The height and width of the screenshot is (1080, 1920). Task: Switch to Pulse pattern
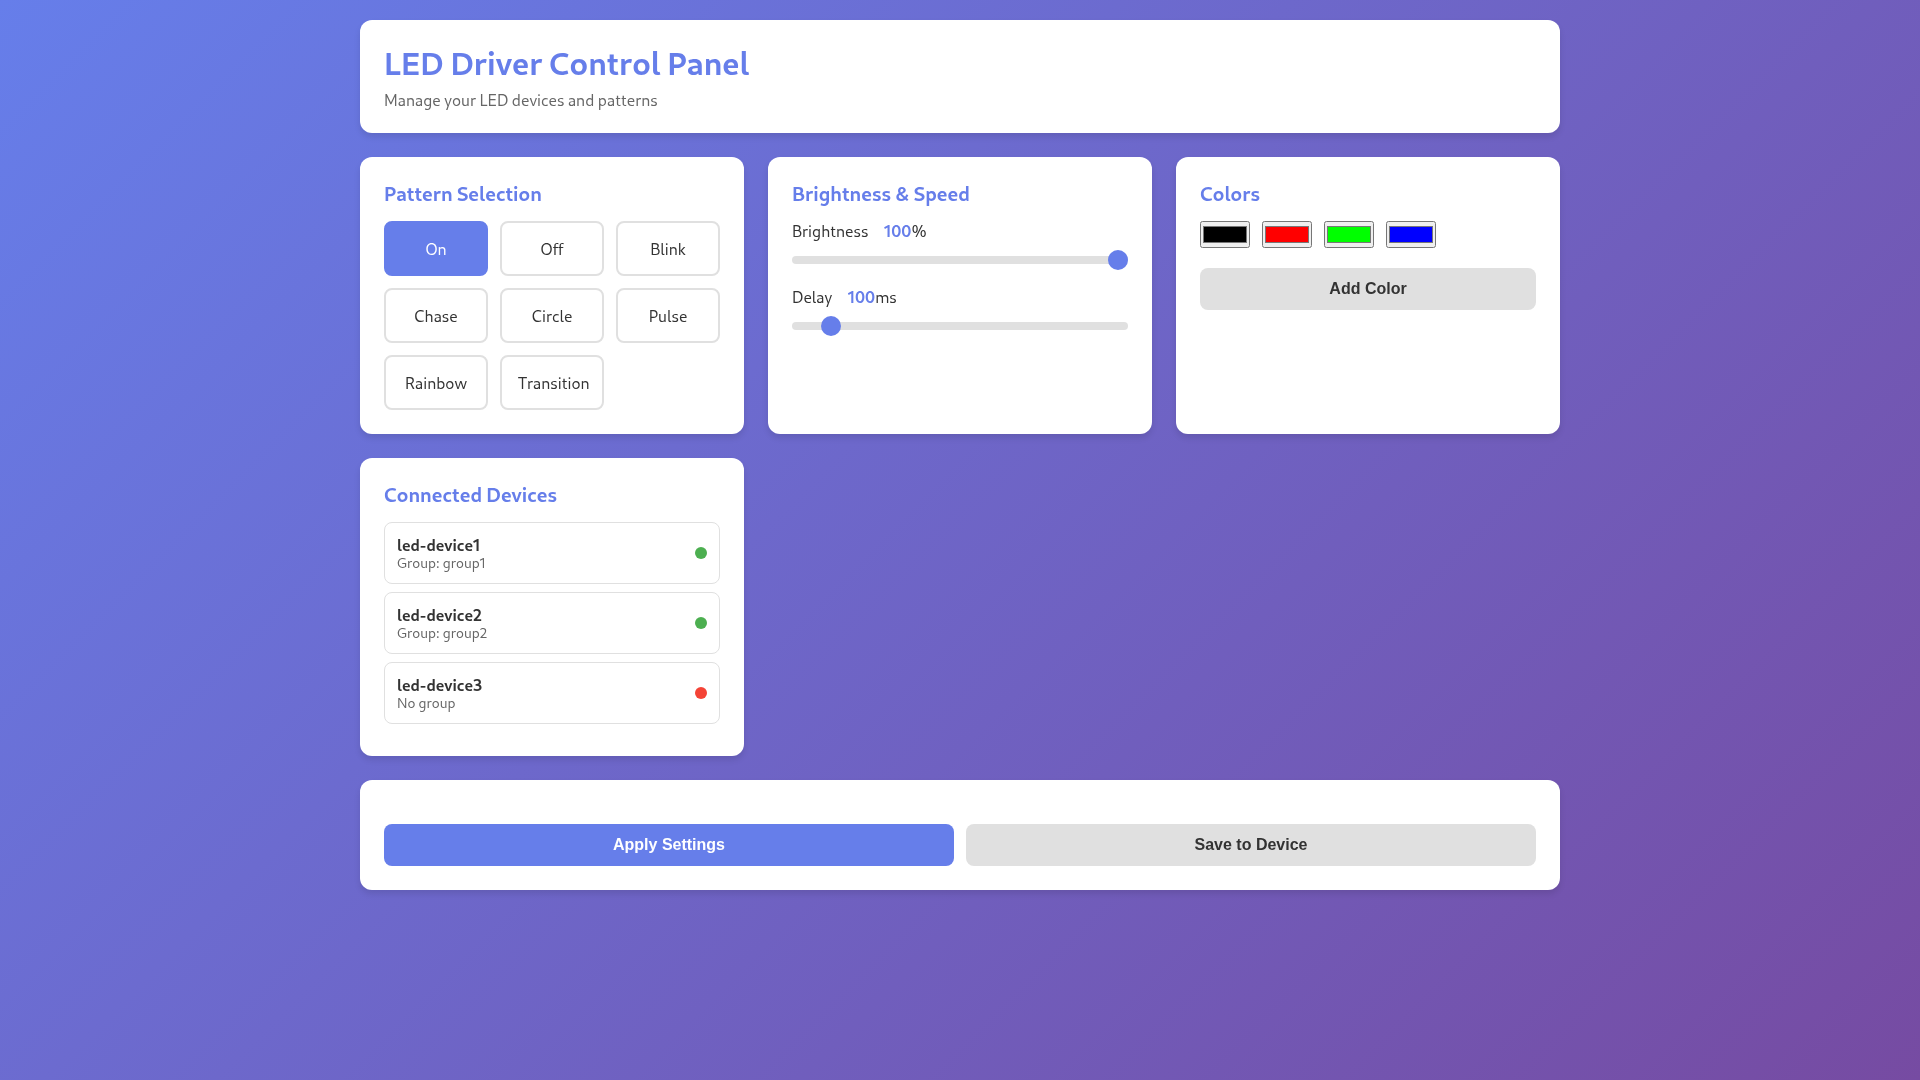pos(668,316)
